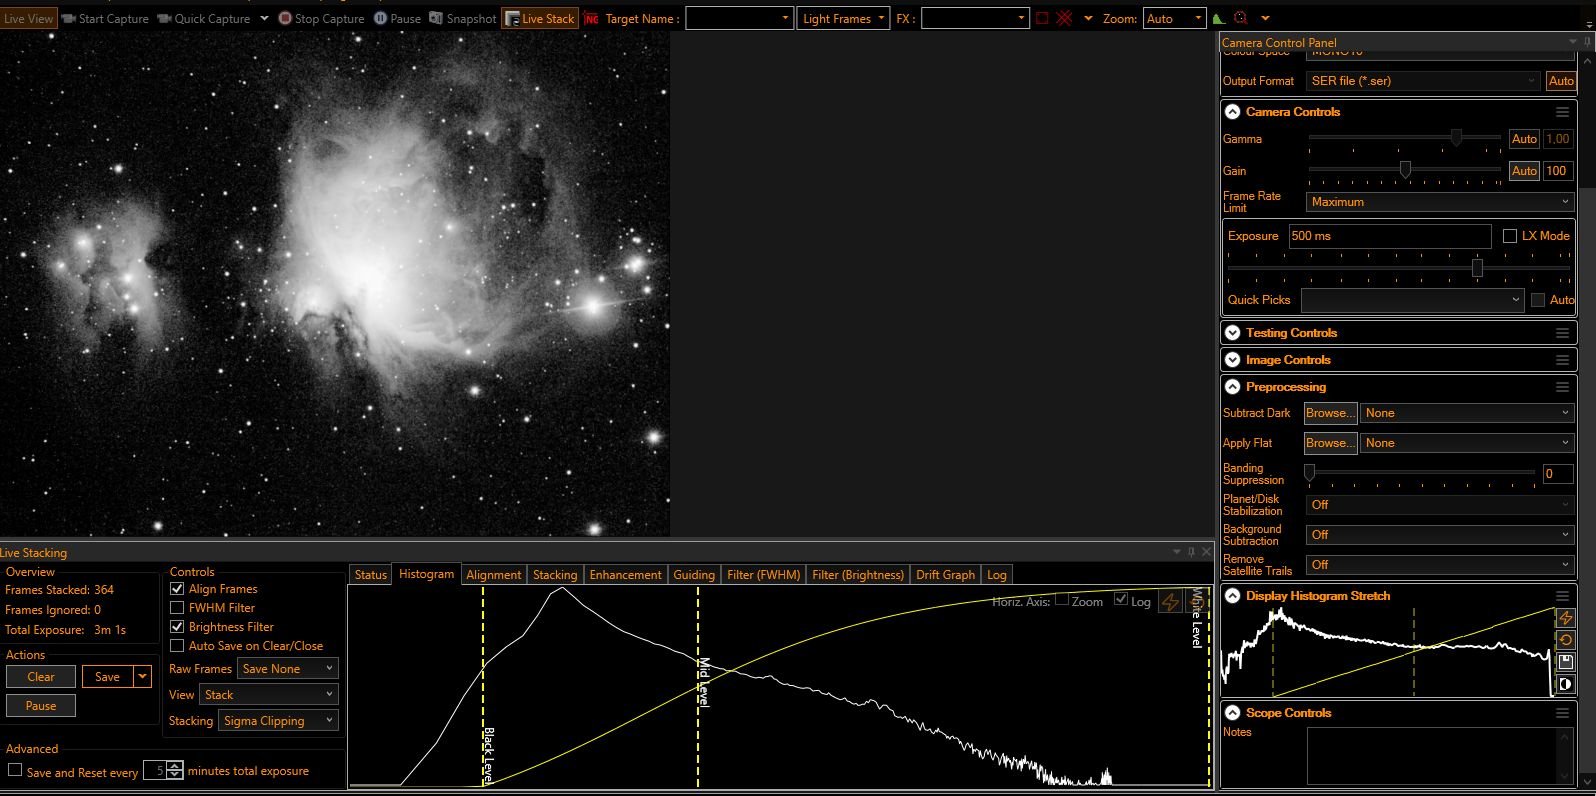Open the FX dropdown
Screen dimensions: 1596x796
point(974,18)
